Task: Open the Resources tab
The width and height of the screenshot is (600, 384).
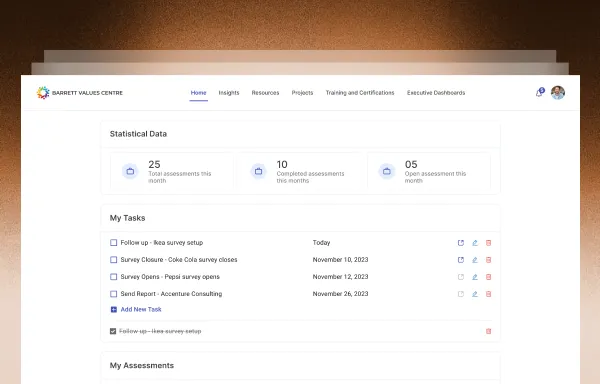Action: (x=265, y=93)
